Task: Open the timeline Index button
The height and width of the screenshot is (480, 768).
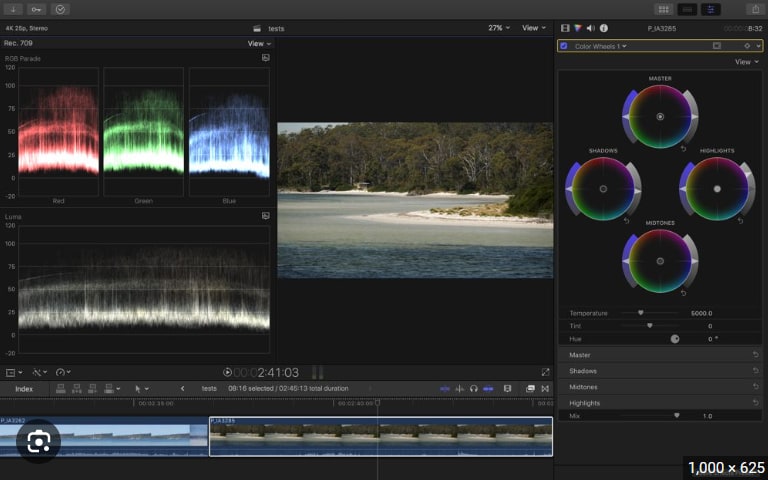Action: (x=24, y=389)
